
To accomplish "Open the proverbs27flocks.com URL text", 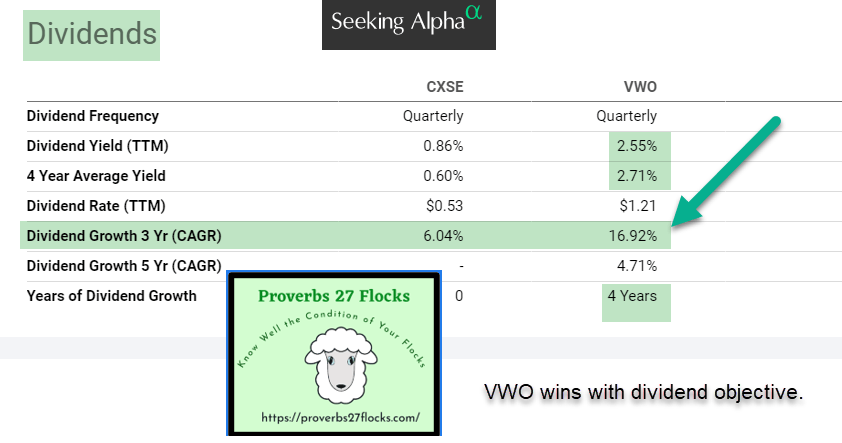I will [336, 416].
